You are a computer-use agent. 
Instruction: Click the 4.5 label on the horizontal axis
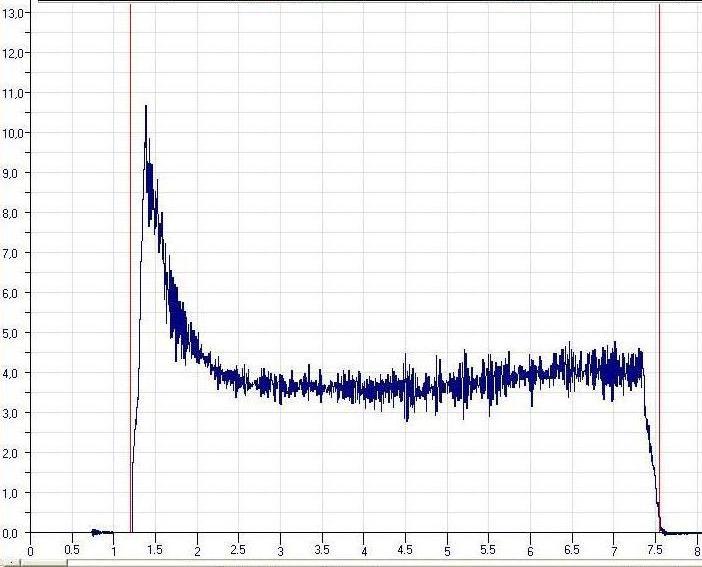click(x=405, y=550)
